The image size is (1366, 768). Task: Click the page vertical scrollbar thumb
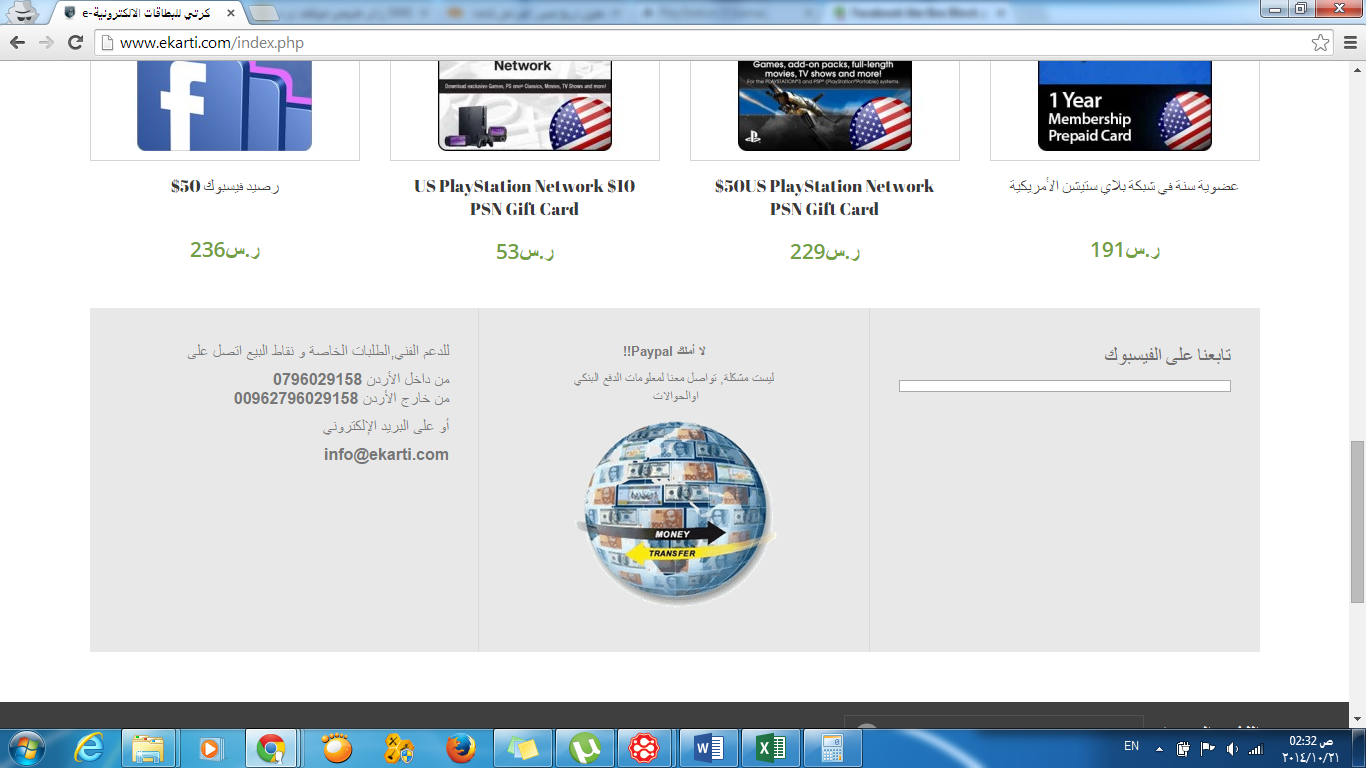pyautogui.click(x=1357, y=521)
